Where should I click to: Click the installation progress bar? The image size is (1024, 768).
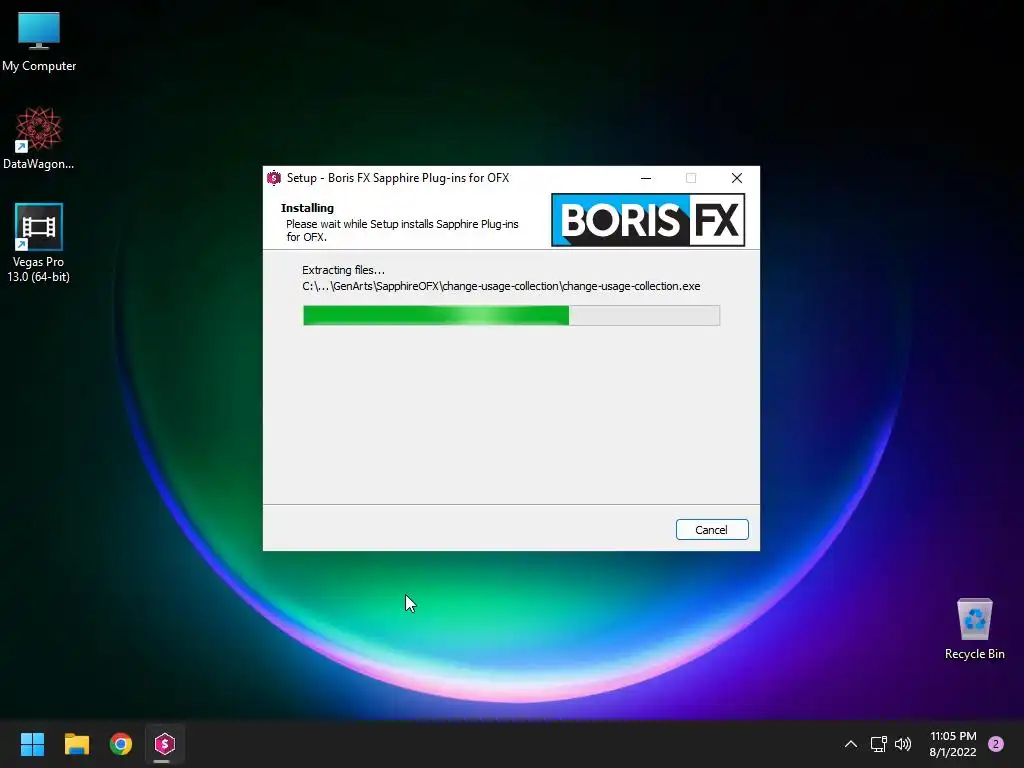pyautogui.click(x=511, y=315)
